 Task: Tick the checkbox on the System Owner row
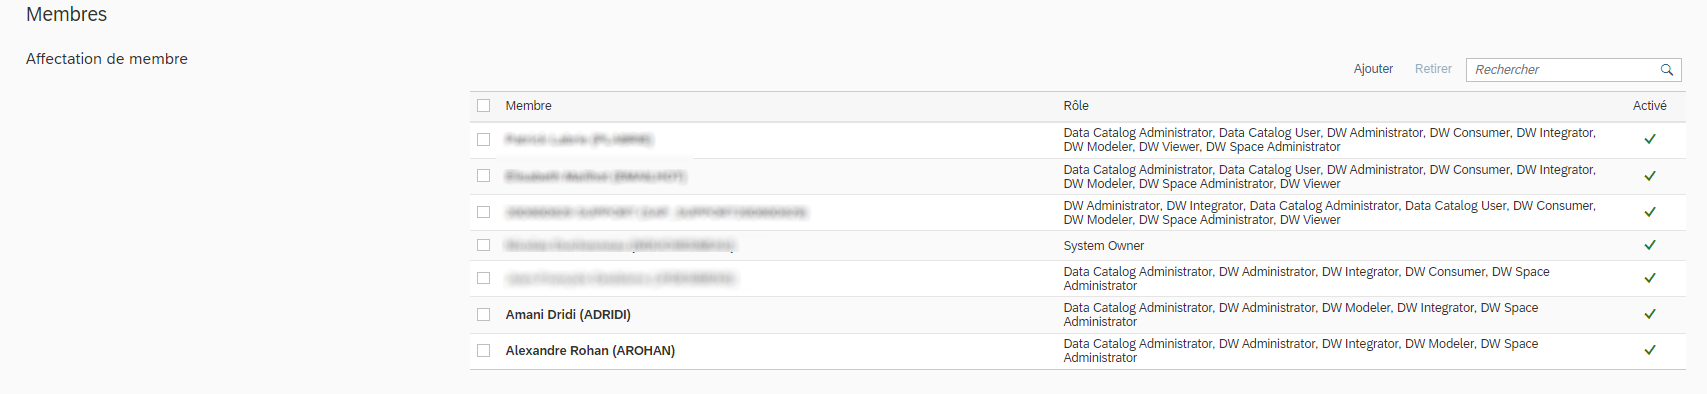(484, 245)
